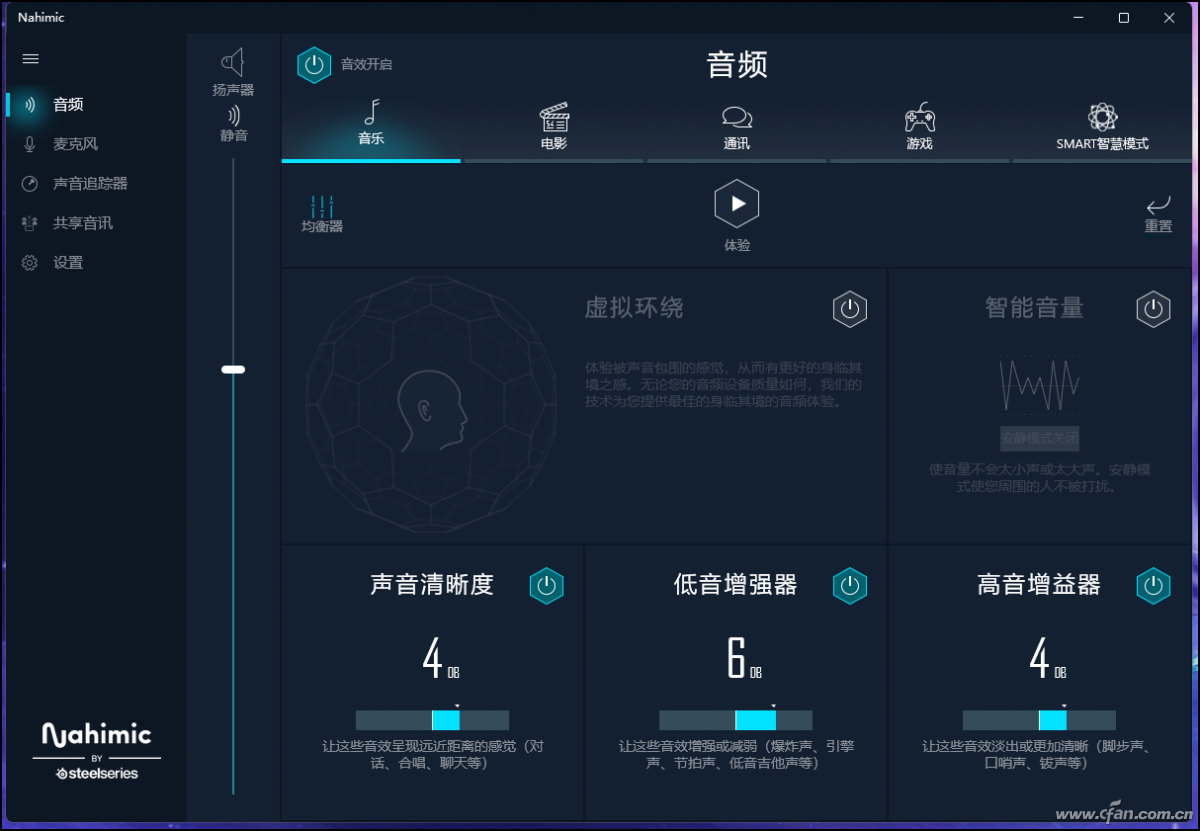Toggle 低音增强器 bass boost power
Viewport: 1200px width, 831px height.
[x=850, y=586]
